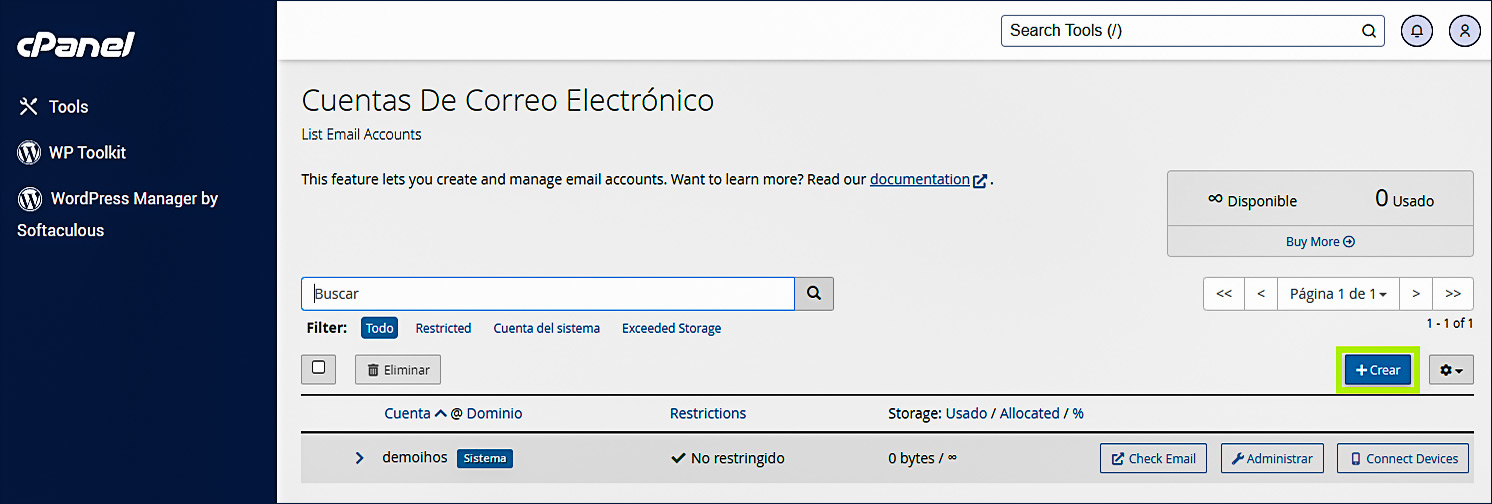Go to the previous page arrow

coord(1261,294)
